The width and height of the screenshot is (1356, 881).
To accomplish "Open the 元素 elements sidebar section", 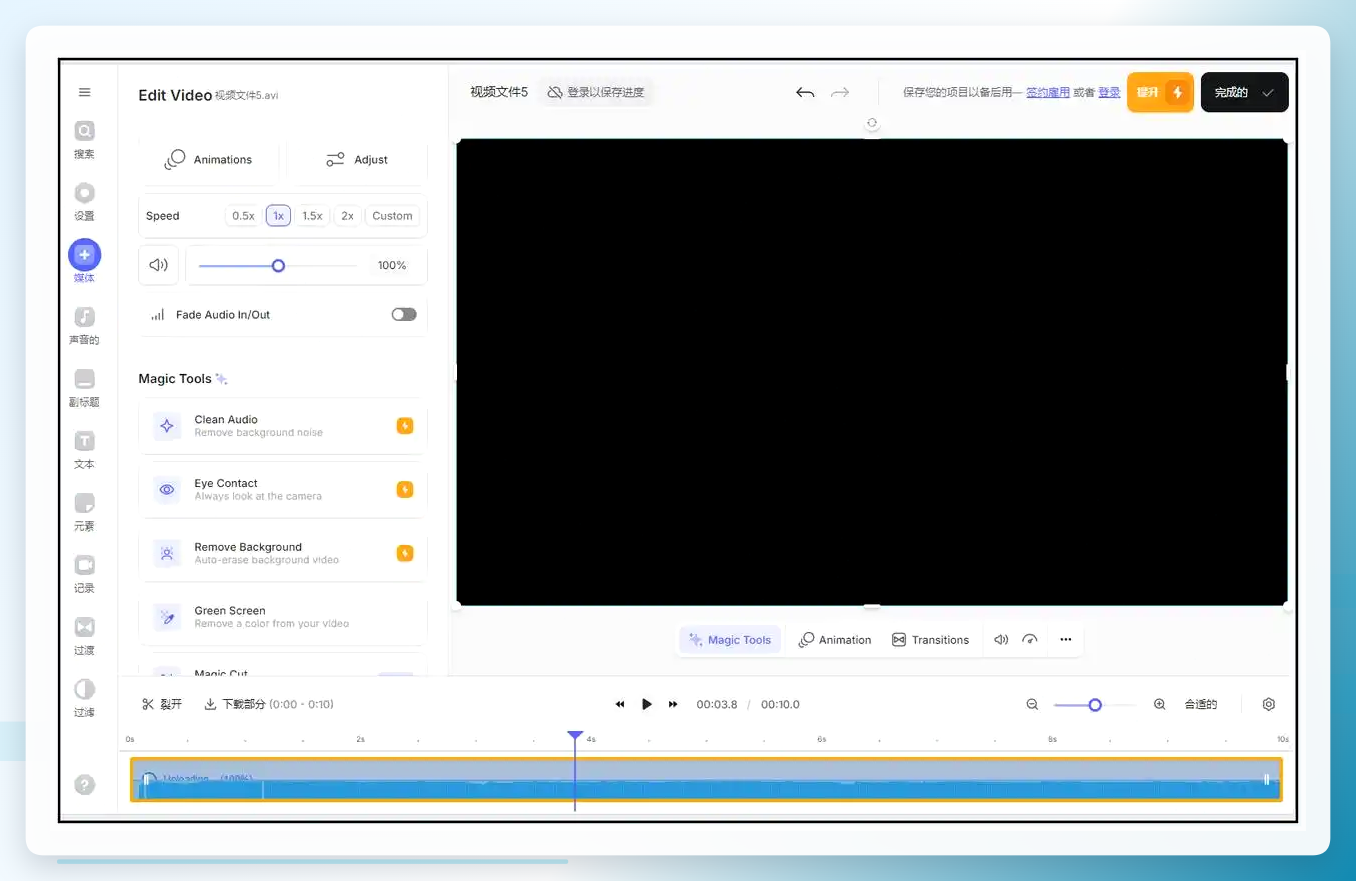I will click(x=84, y=511).
